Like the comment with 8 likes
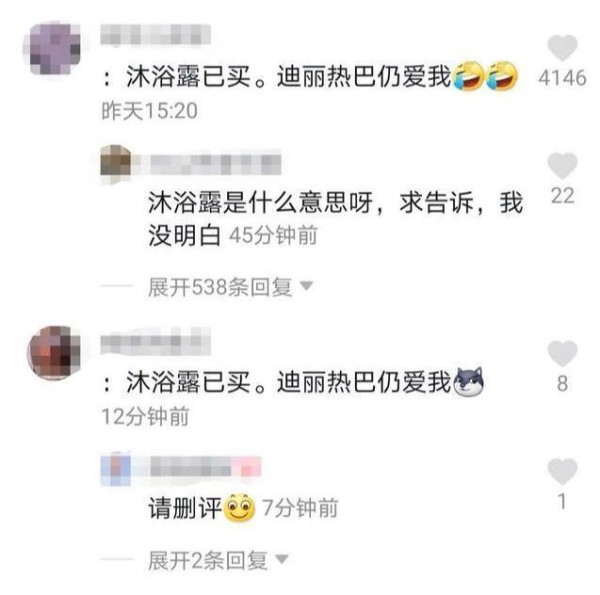This screenshot has height=595, width=600. [562, 353]
